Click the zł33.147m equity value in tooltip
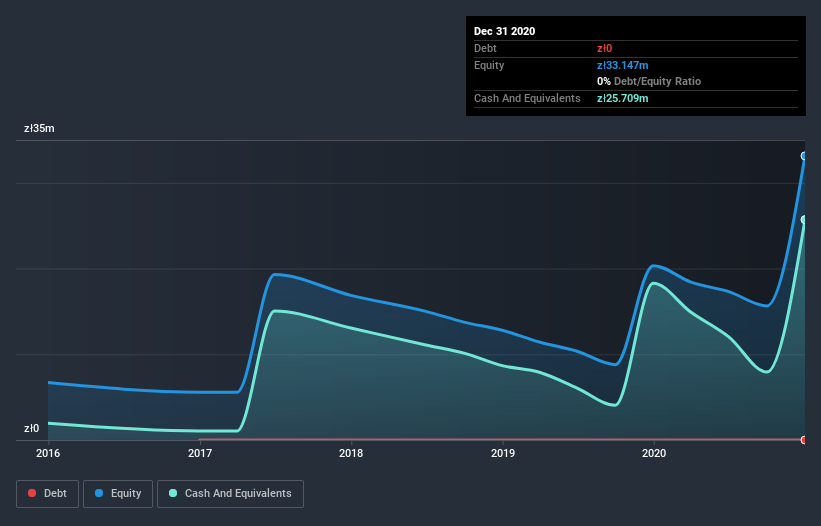Screen dimensions: 821x526 (623, 65)
